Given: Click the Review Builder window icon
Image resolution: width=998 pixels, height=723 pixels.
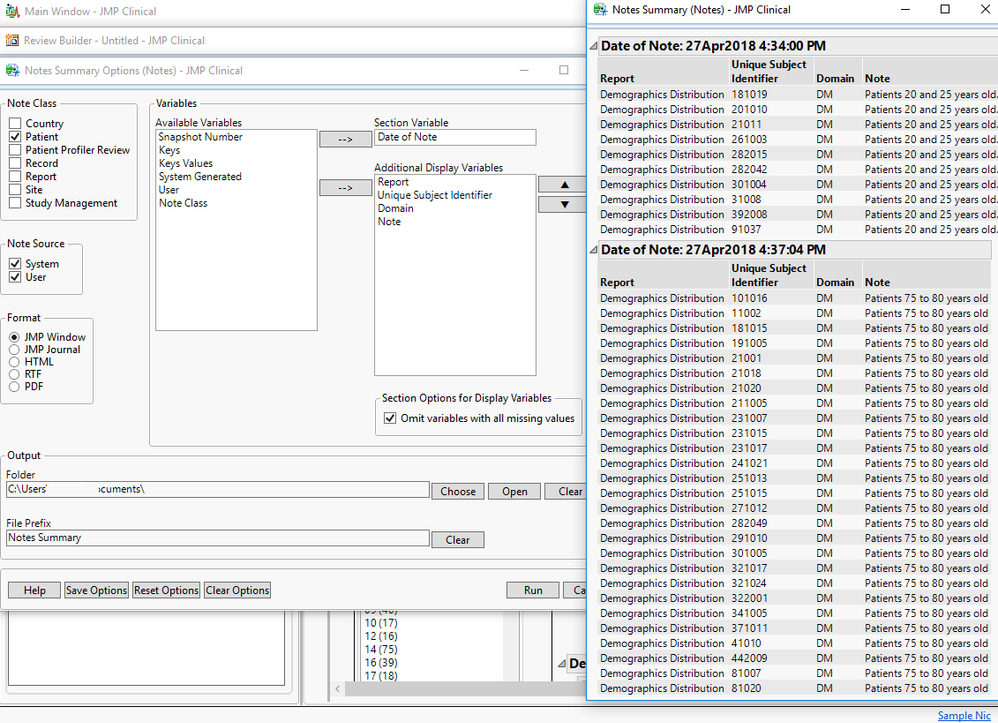Looking at the screenshot, I should [12, 40].
